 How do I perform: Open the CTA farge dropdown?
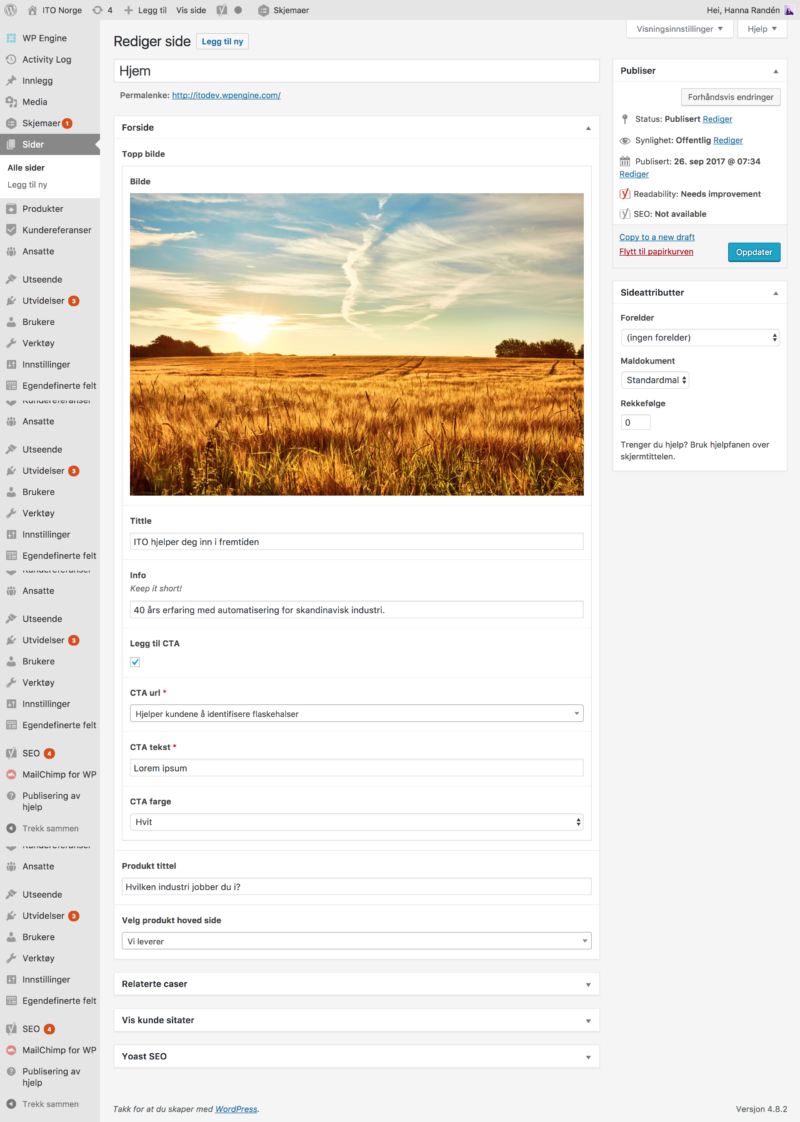[356, 822]
